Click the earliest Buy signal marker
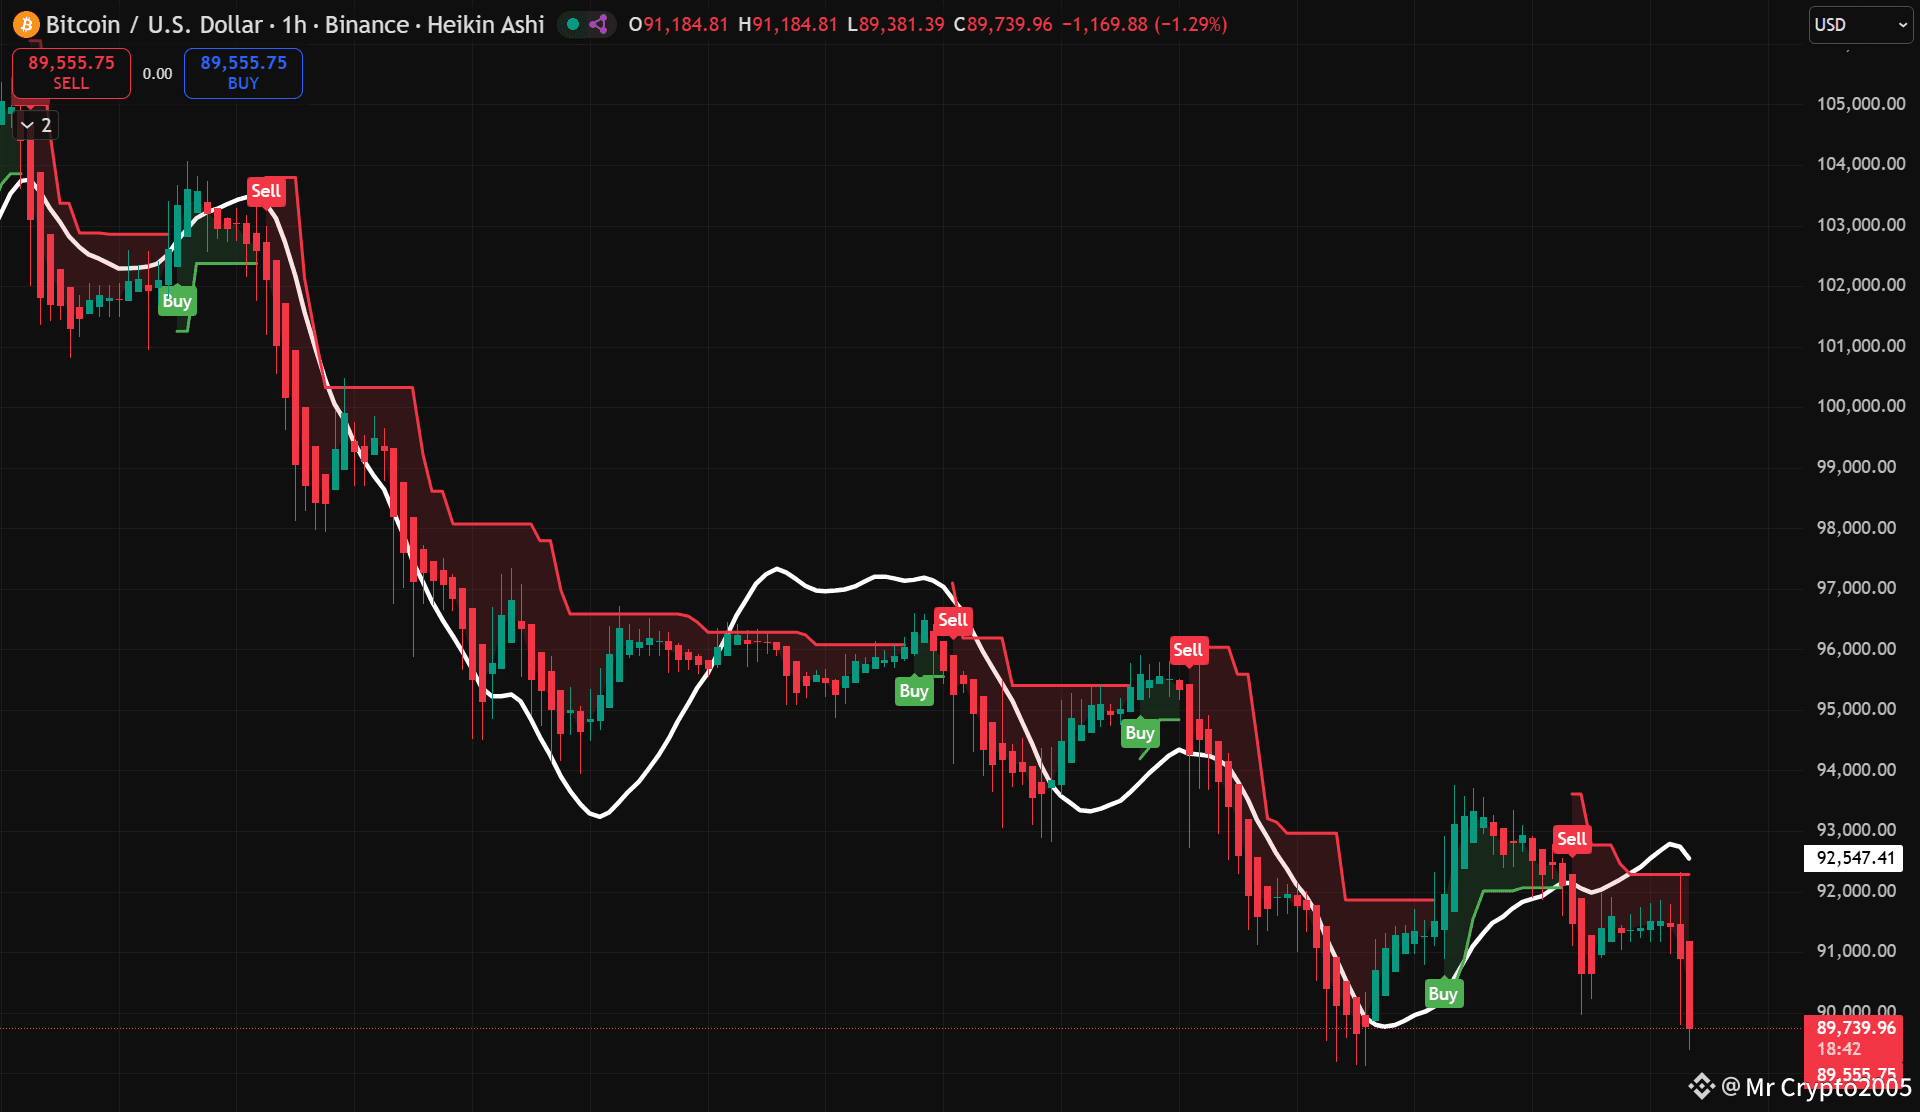The image size is (1920, 1112). pos(177,301)
